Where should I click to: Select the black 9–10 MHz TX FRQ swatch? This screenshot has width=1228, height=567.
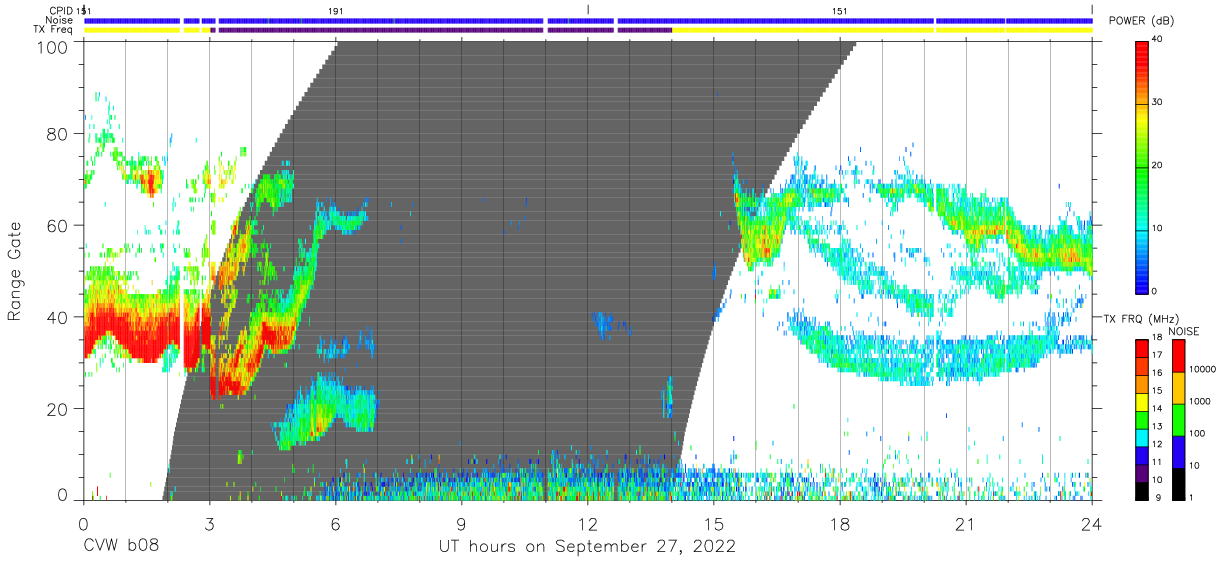(1143, 489)
